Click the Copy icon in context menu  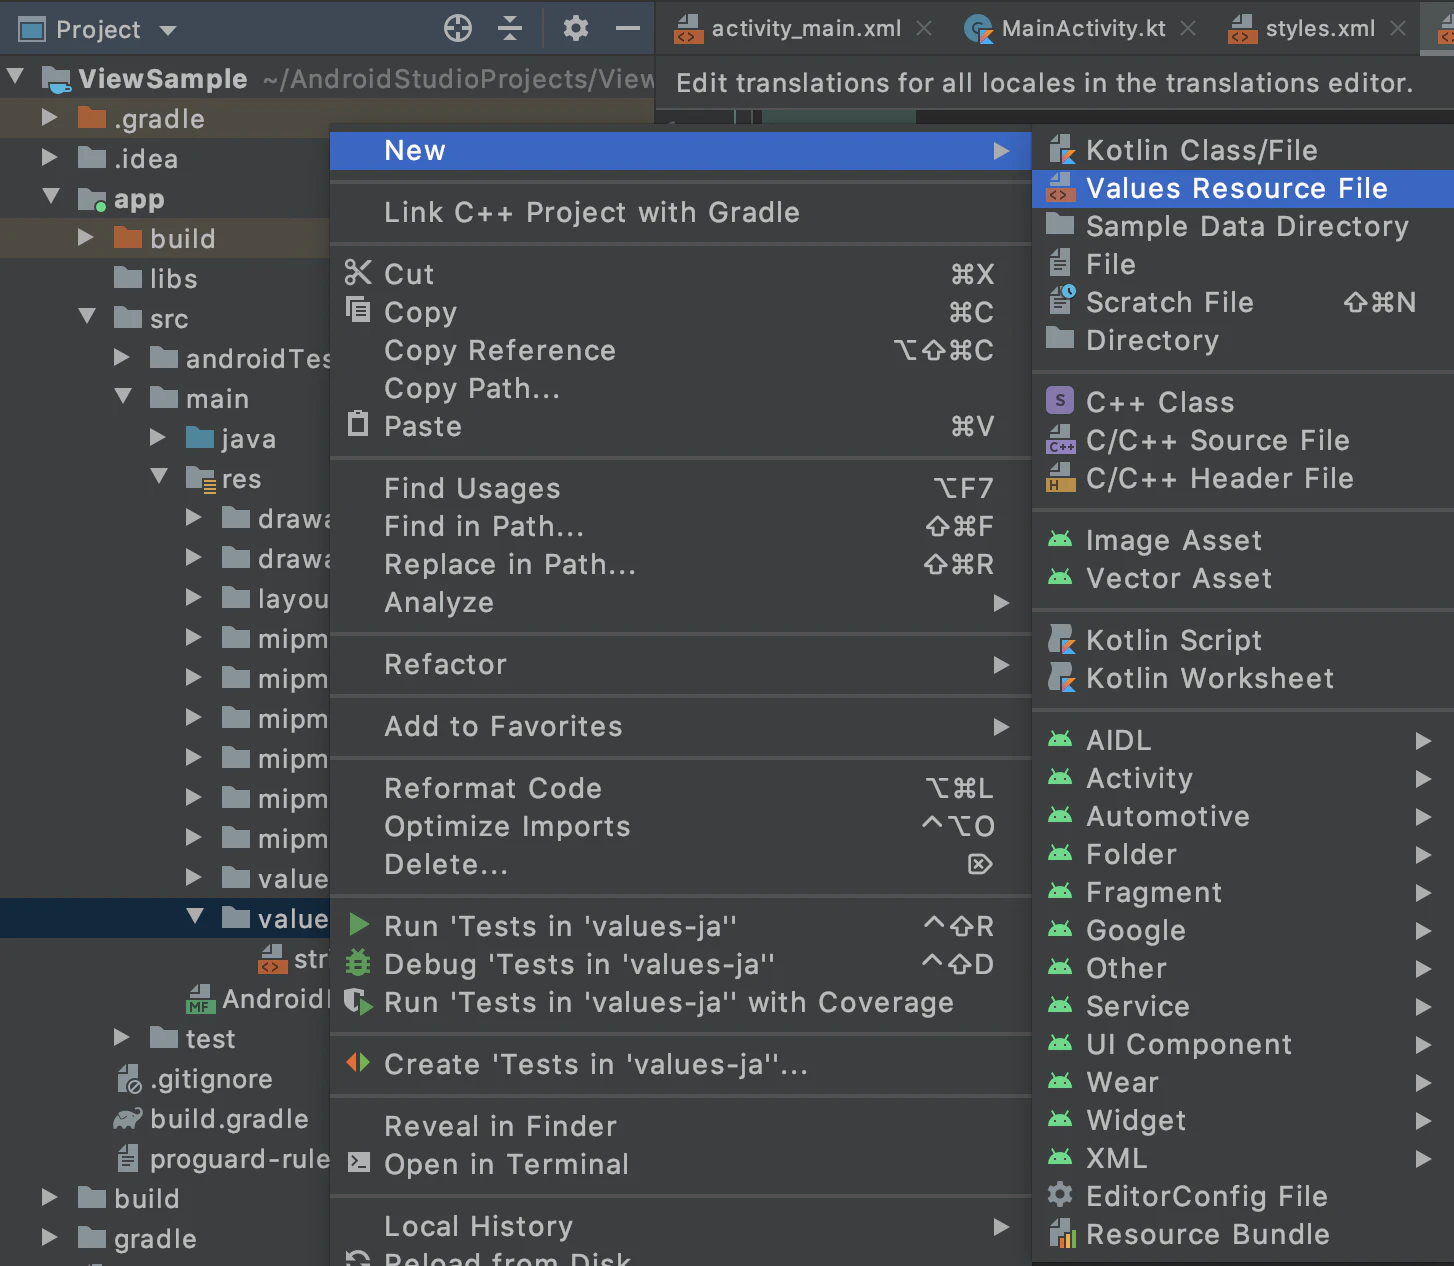coord(358,310)
